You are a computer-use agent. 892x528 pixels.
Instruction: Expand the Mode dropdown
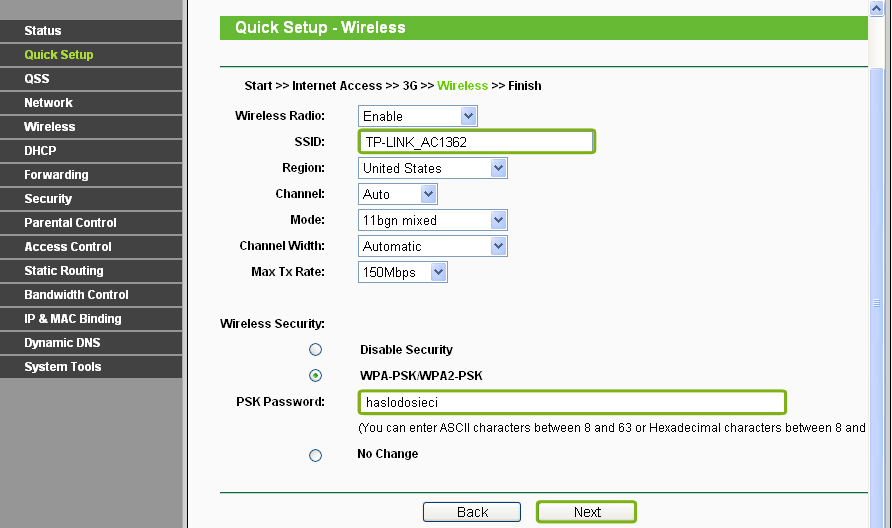432,221
